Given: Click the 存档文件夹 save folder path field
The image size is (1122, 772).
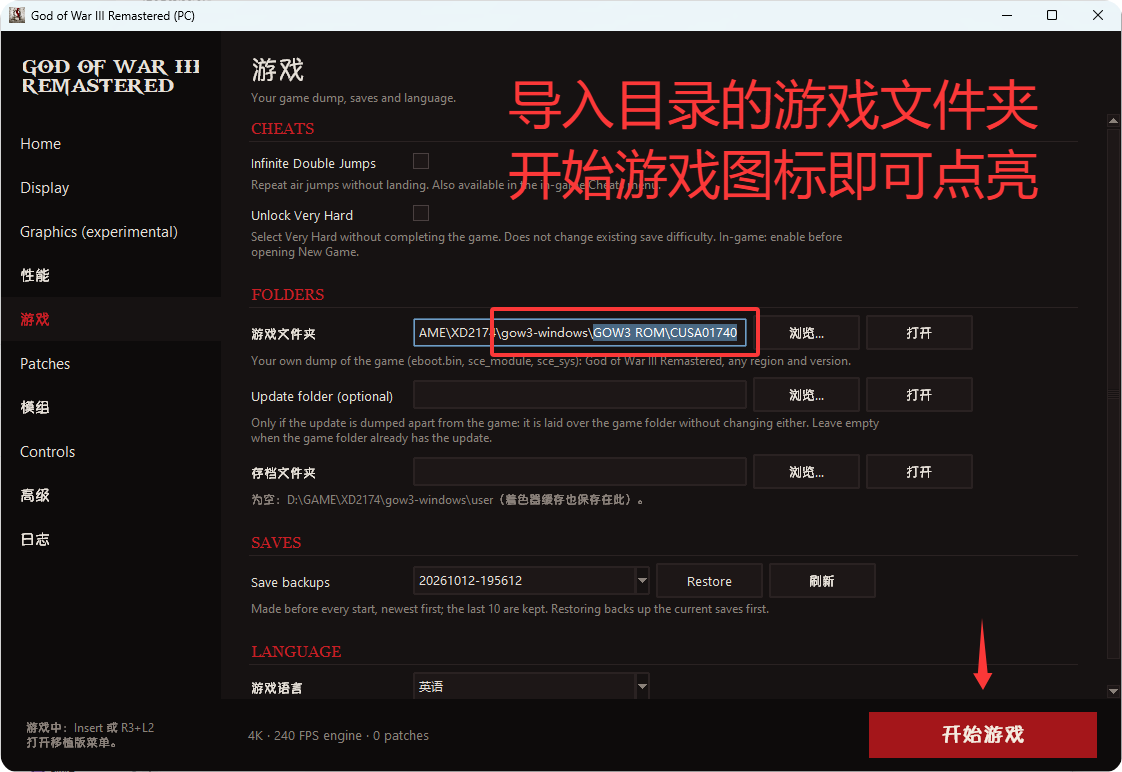Looking at the screenshot, I should 580,471.
